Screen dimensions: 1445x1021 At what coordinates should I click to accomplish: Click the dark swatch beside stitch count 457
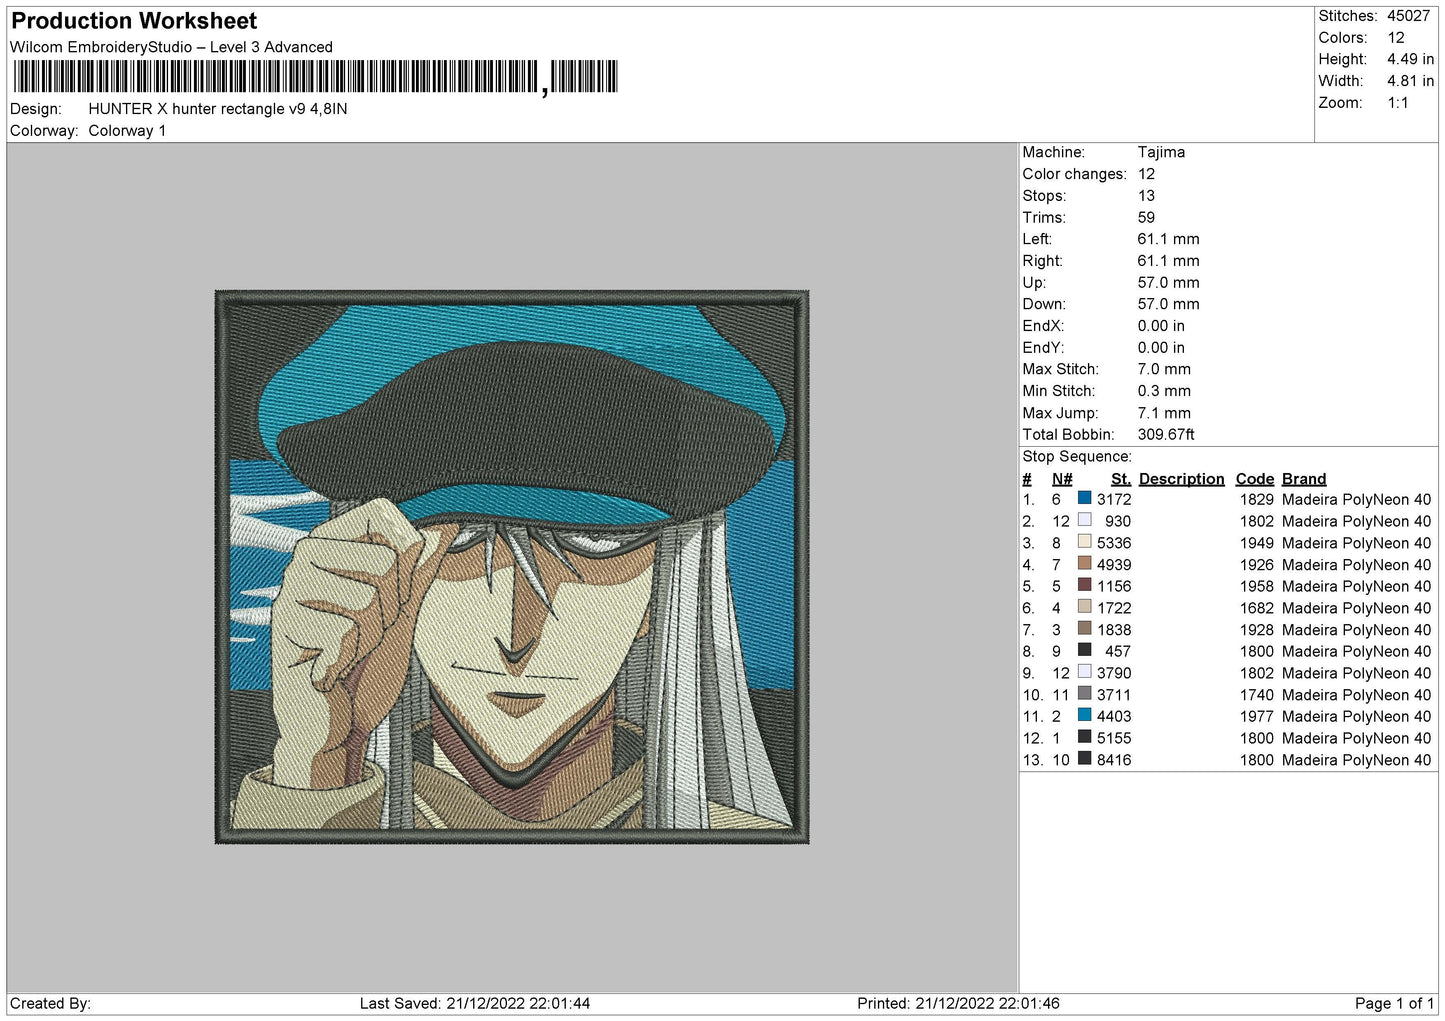pyautogui.click(x=1084, y=650)
